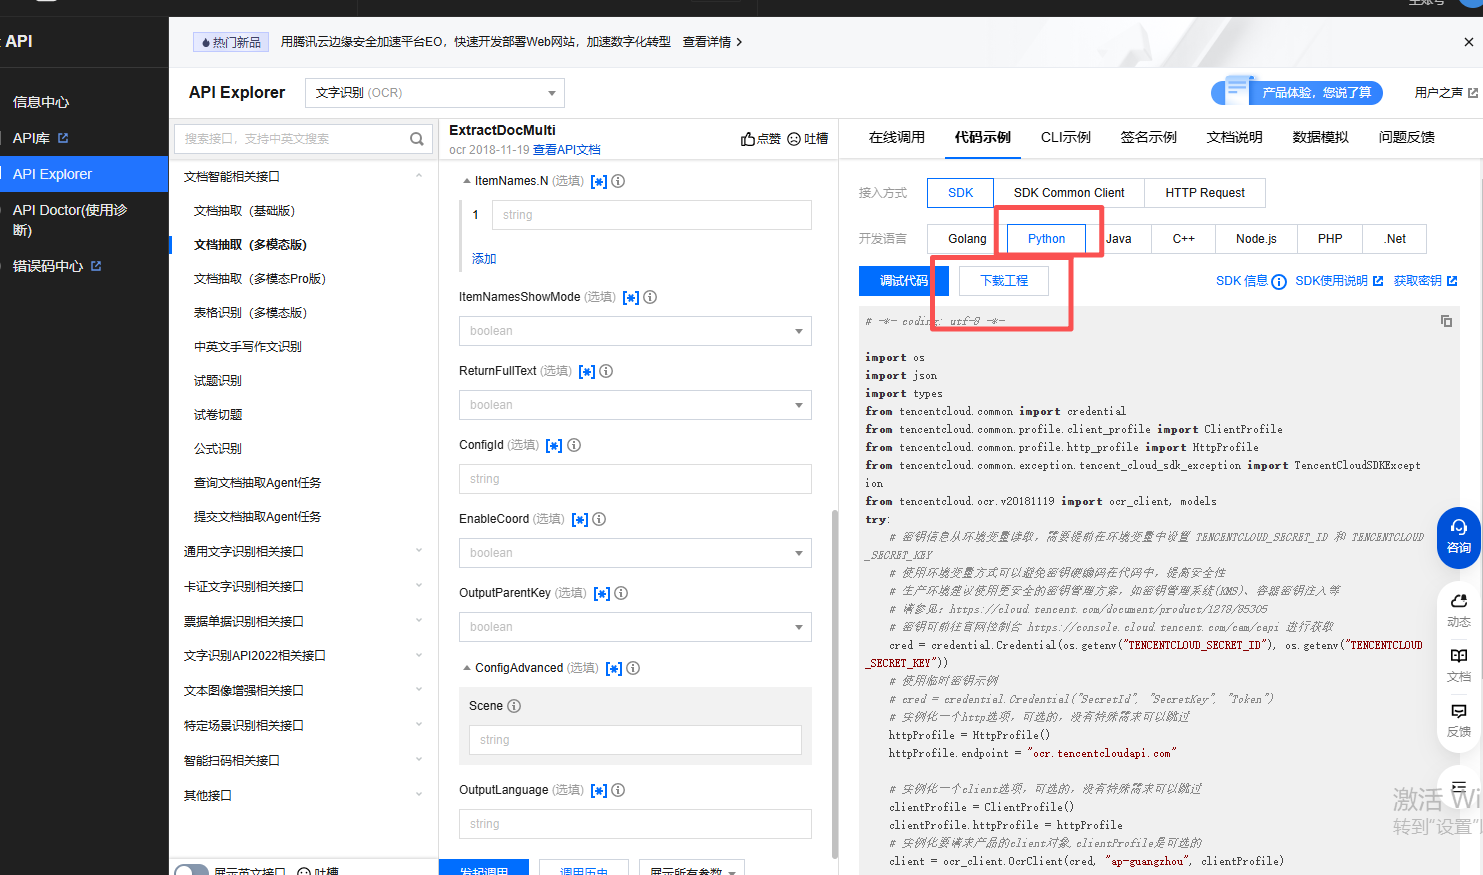Image resolution: width=1483 pixels, height=875 pixels.
Task: Click the info icon next to ConfigId
Action: click(x=574, y=445)
